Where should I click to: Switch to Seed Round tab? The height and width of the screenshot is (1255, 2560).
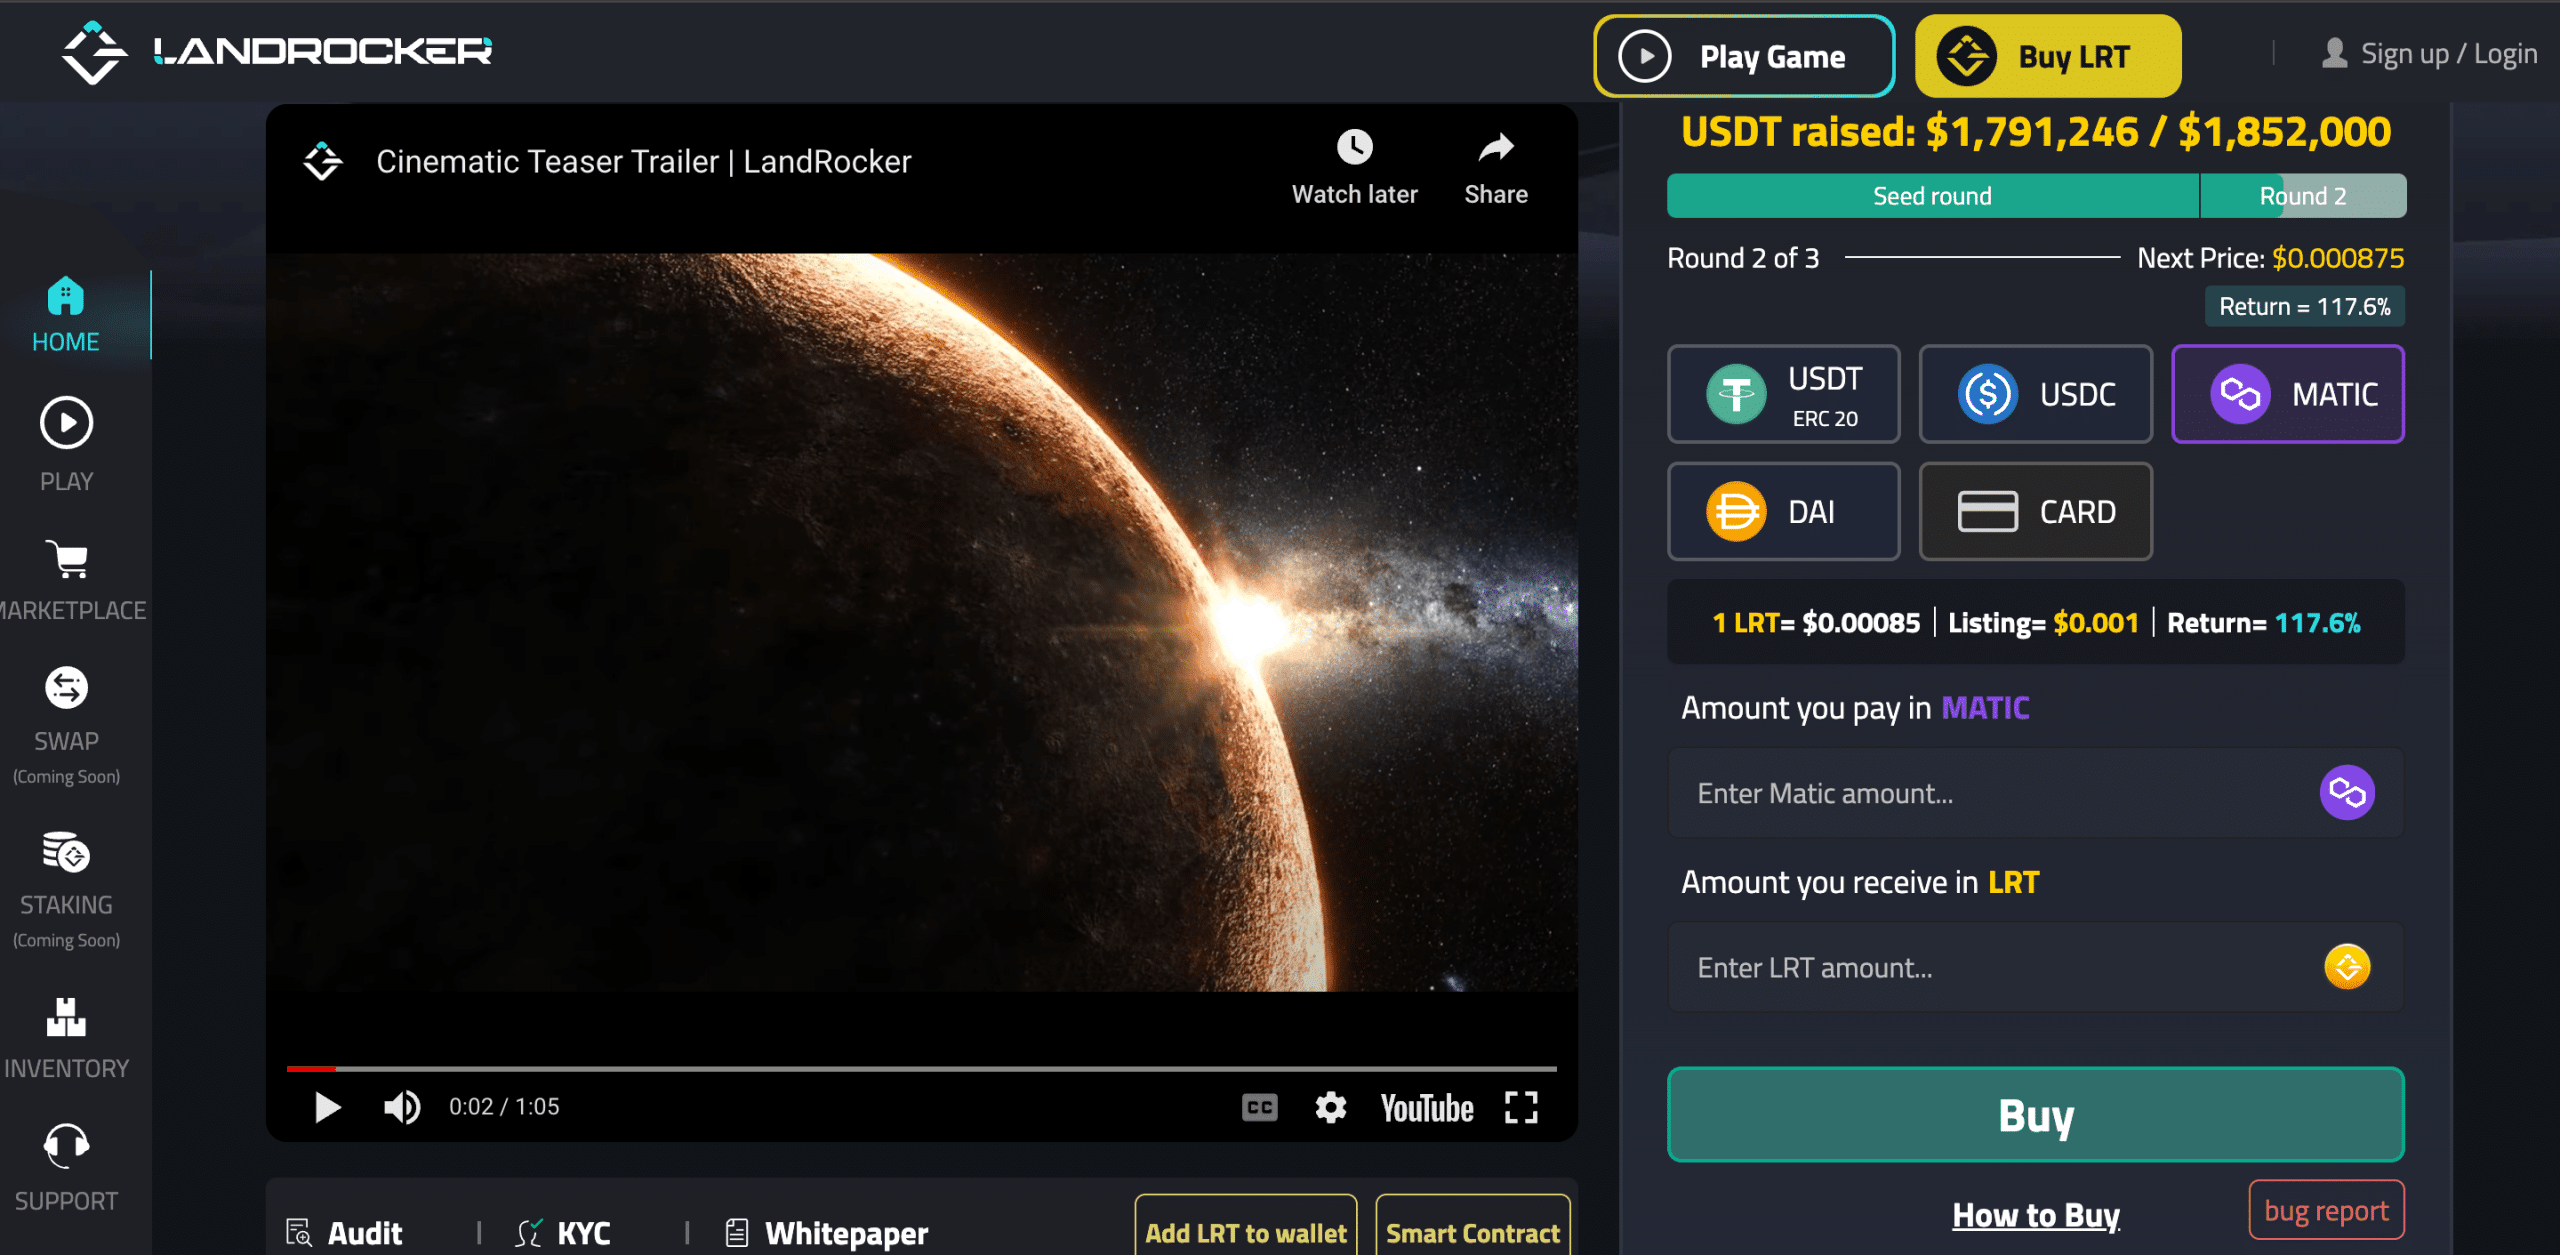point(1931,196)
